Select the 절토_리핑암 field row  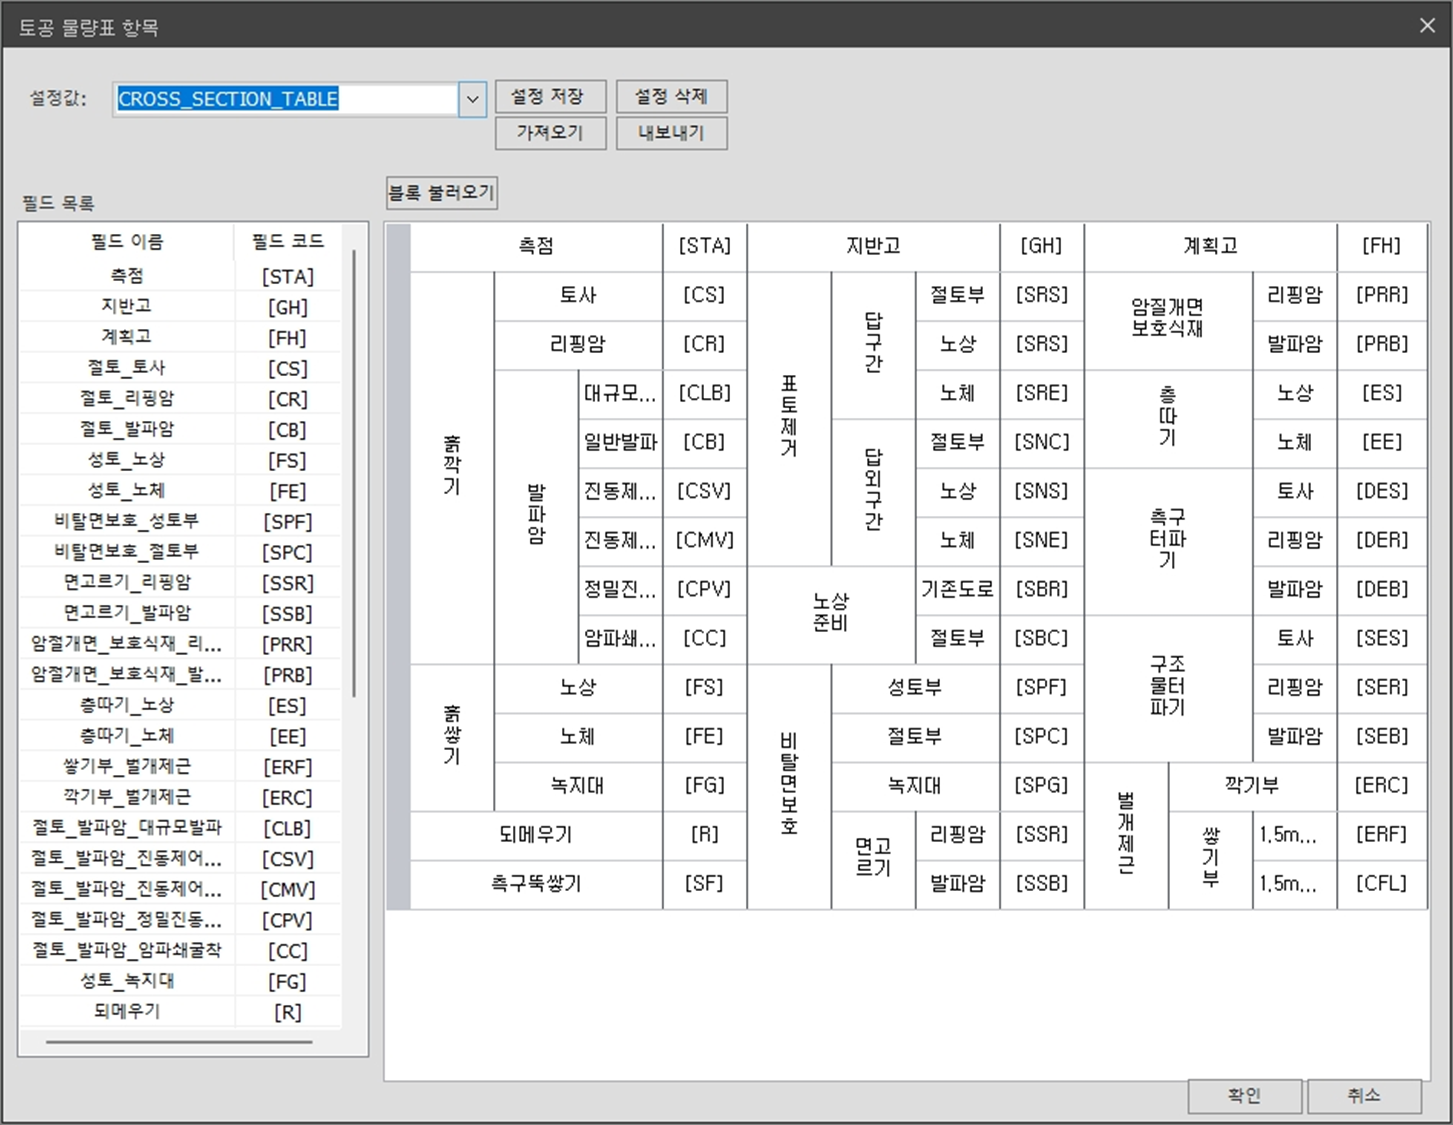coord(180,398)
